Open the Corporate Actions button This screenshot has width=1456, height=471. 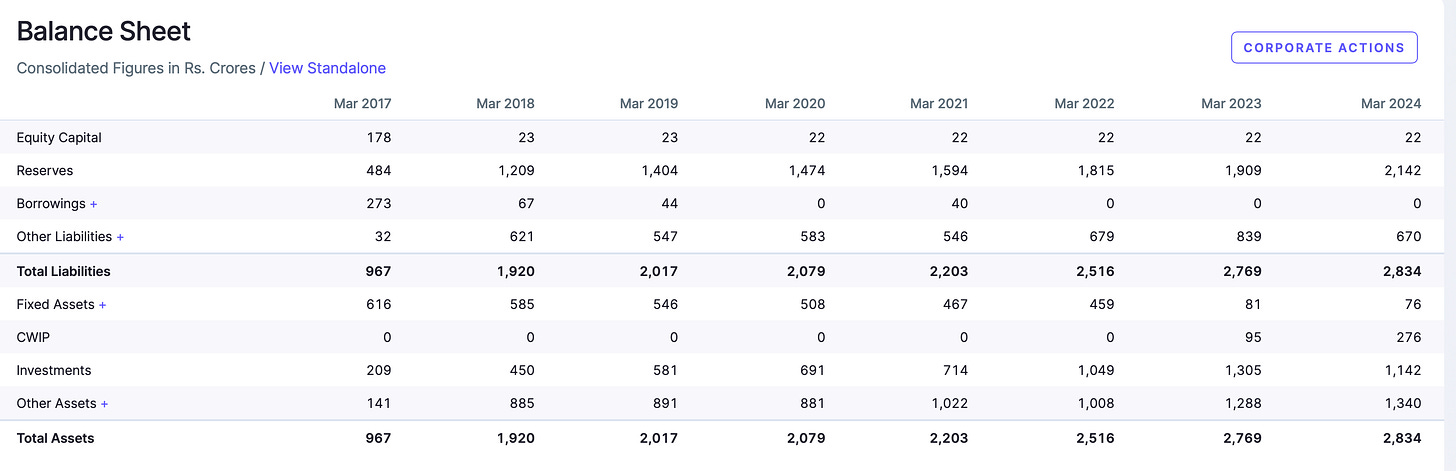click(1324, 47)
